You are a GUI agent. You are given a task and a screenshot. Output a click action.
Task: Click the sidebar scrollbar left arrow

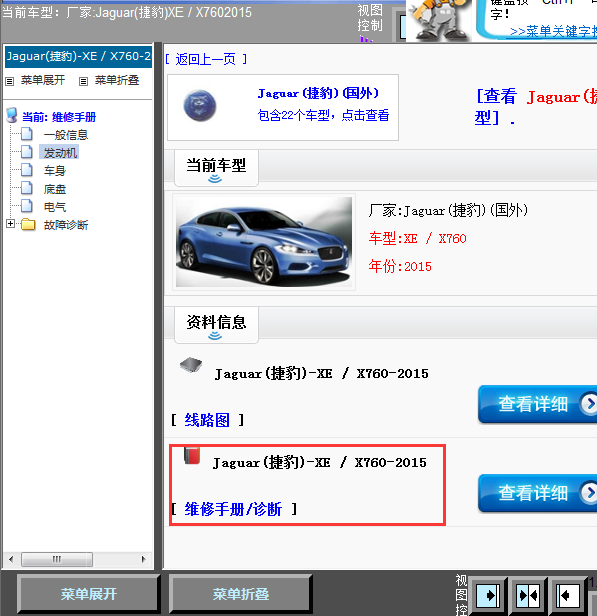click(11, 559)
